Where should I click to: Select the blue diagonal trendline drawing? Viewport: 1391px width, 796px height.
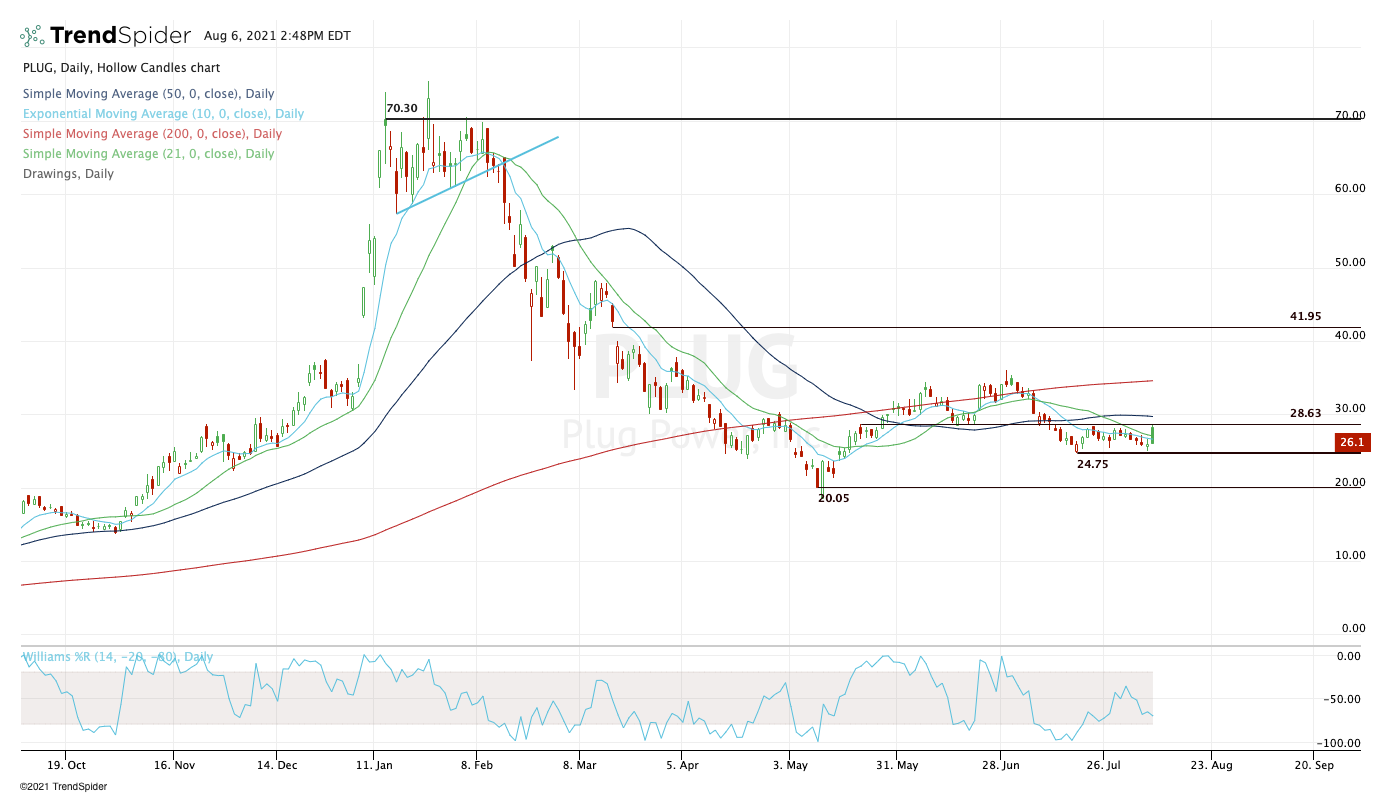(x=480, y=174)
